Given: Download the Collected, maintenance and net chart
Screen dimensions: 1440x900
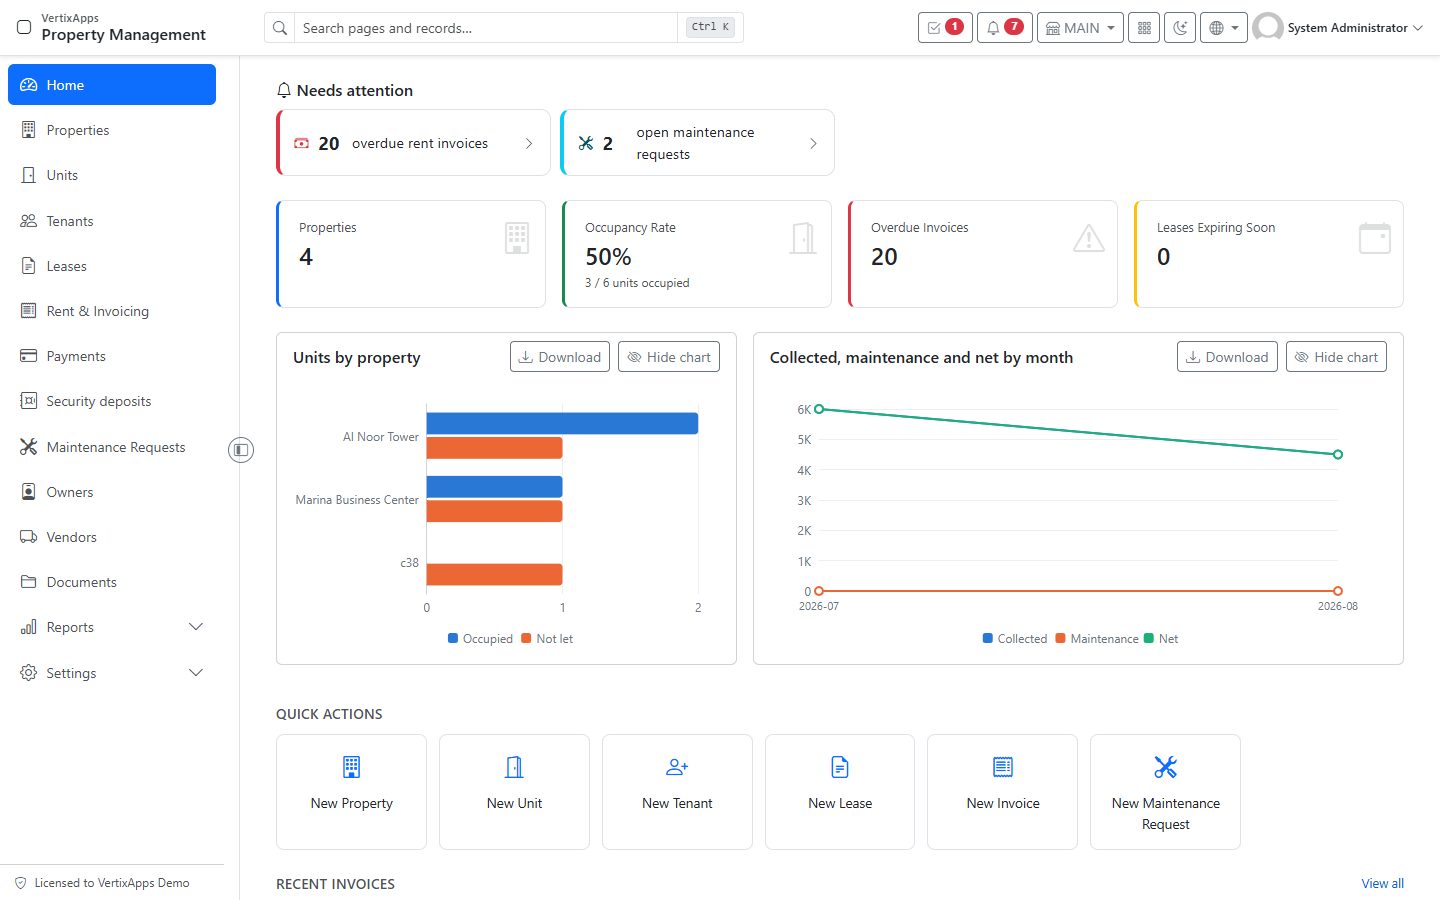Looking at the screenshot, I should (1227, 357).
